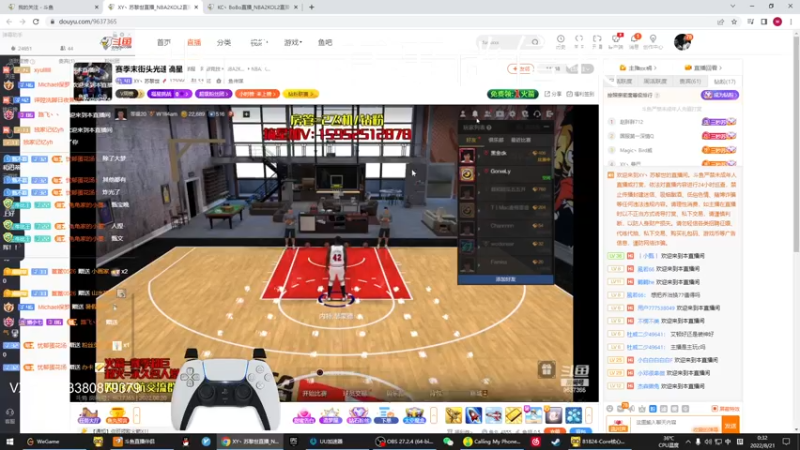The width and height of the screenshot is (800, 450).
Task: Select Magic Bird row in the fan ranking
Action: point(671,150)
